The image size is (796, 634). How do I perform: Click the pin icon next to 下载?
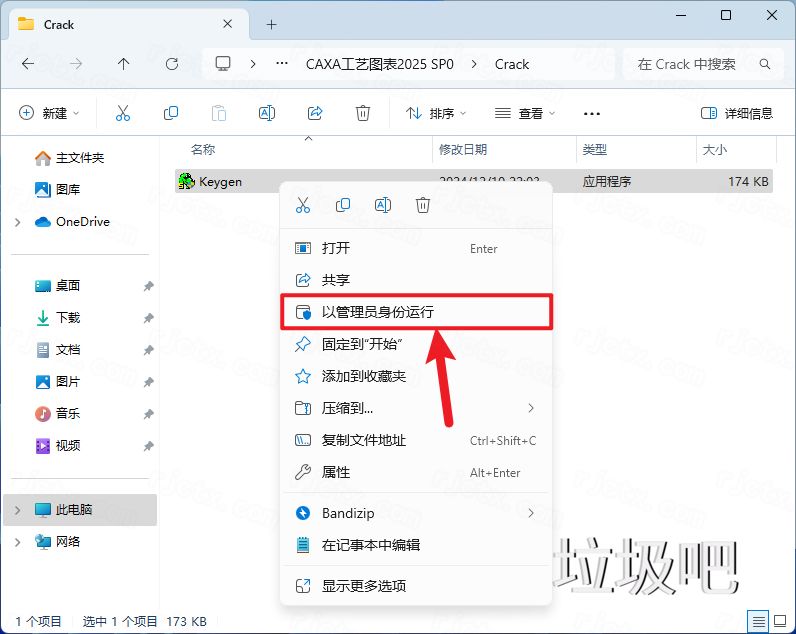(x=148, y=318)
